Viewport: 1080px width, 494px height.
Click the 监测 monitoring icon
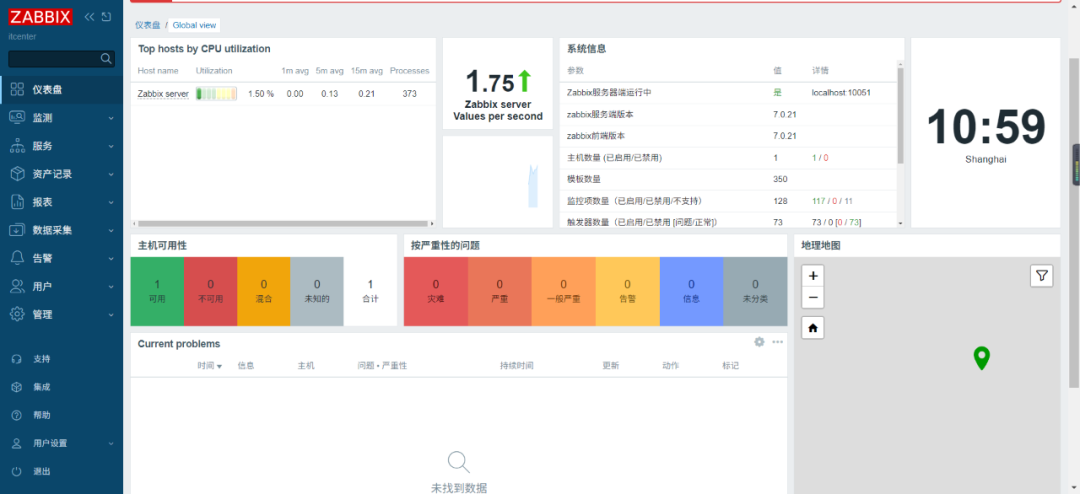point(18,118)
